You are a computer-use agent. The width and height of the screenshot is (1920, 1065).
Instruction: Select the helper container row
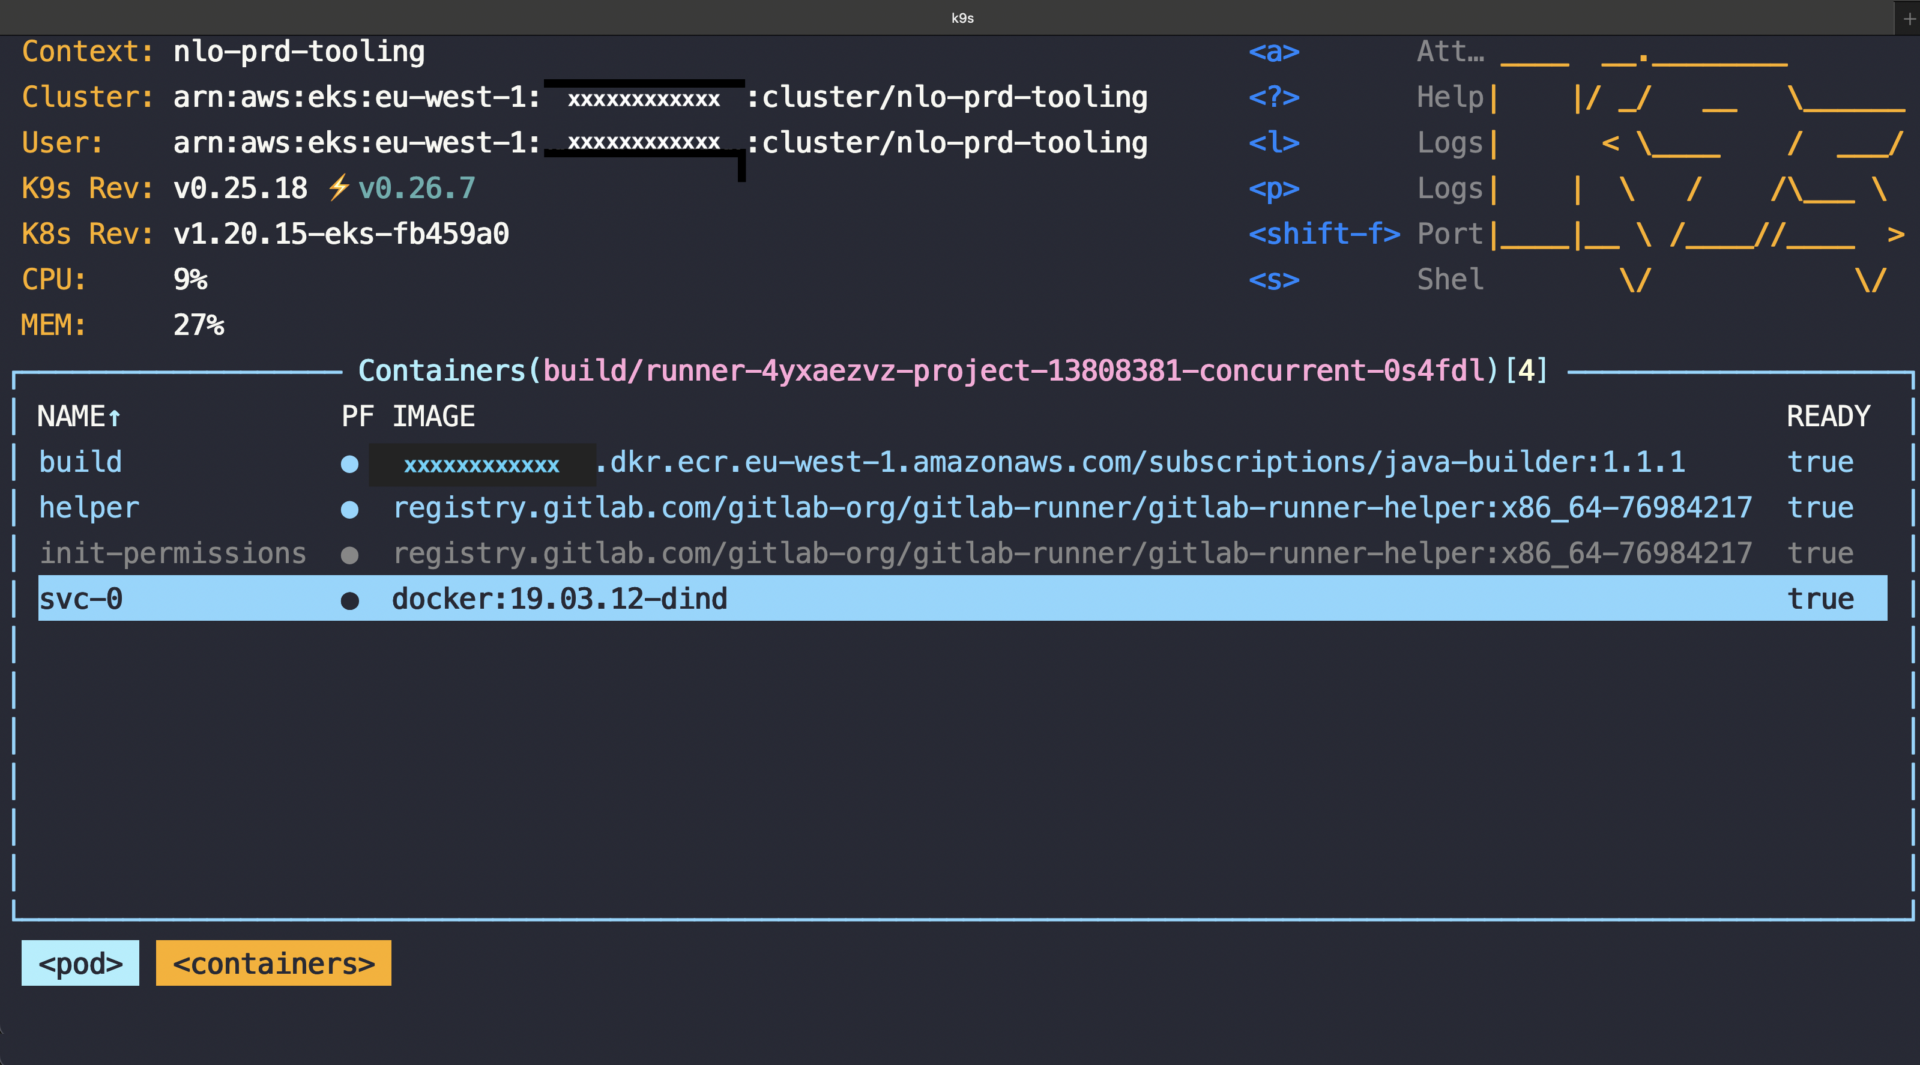click(x=89, y=508)
